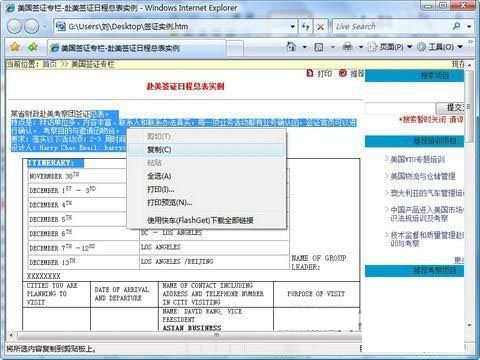The width and height of the screenshot is (480, 360).
Task: Choose the FlashGet download all links entry
Action: 206,220
